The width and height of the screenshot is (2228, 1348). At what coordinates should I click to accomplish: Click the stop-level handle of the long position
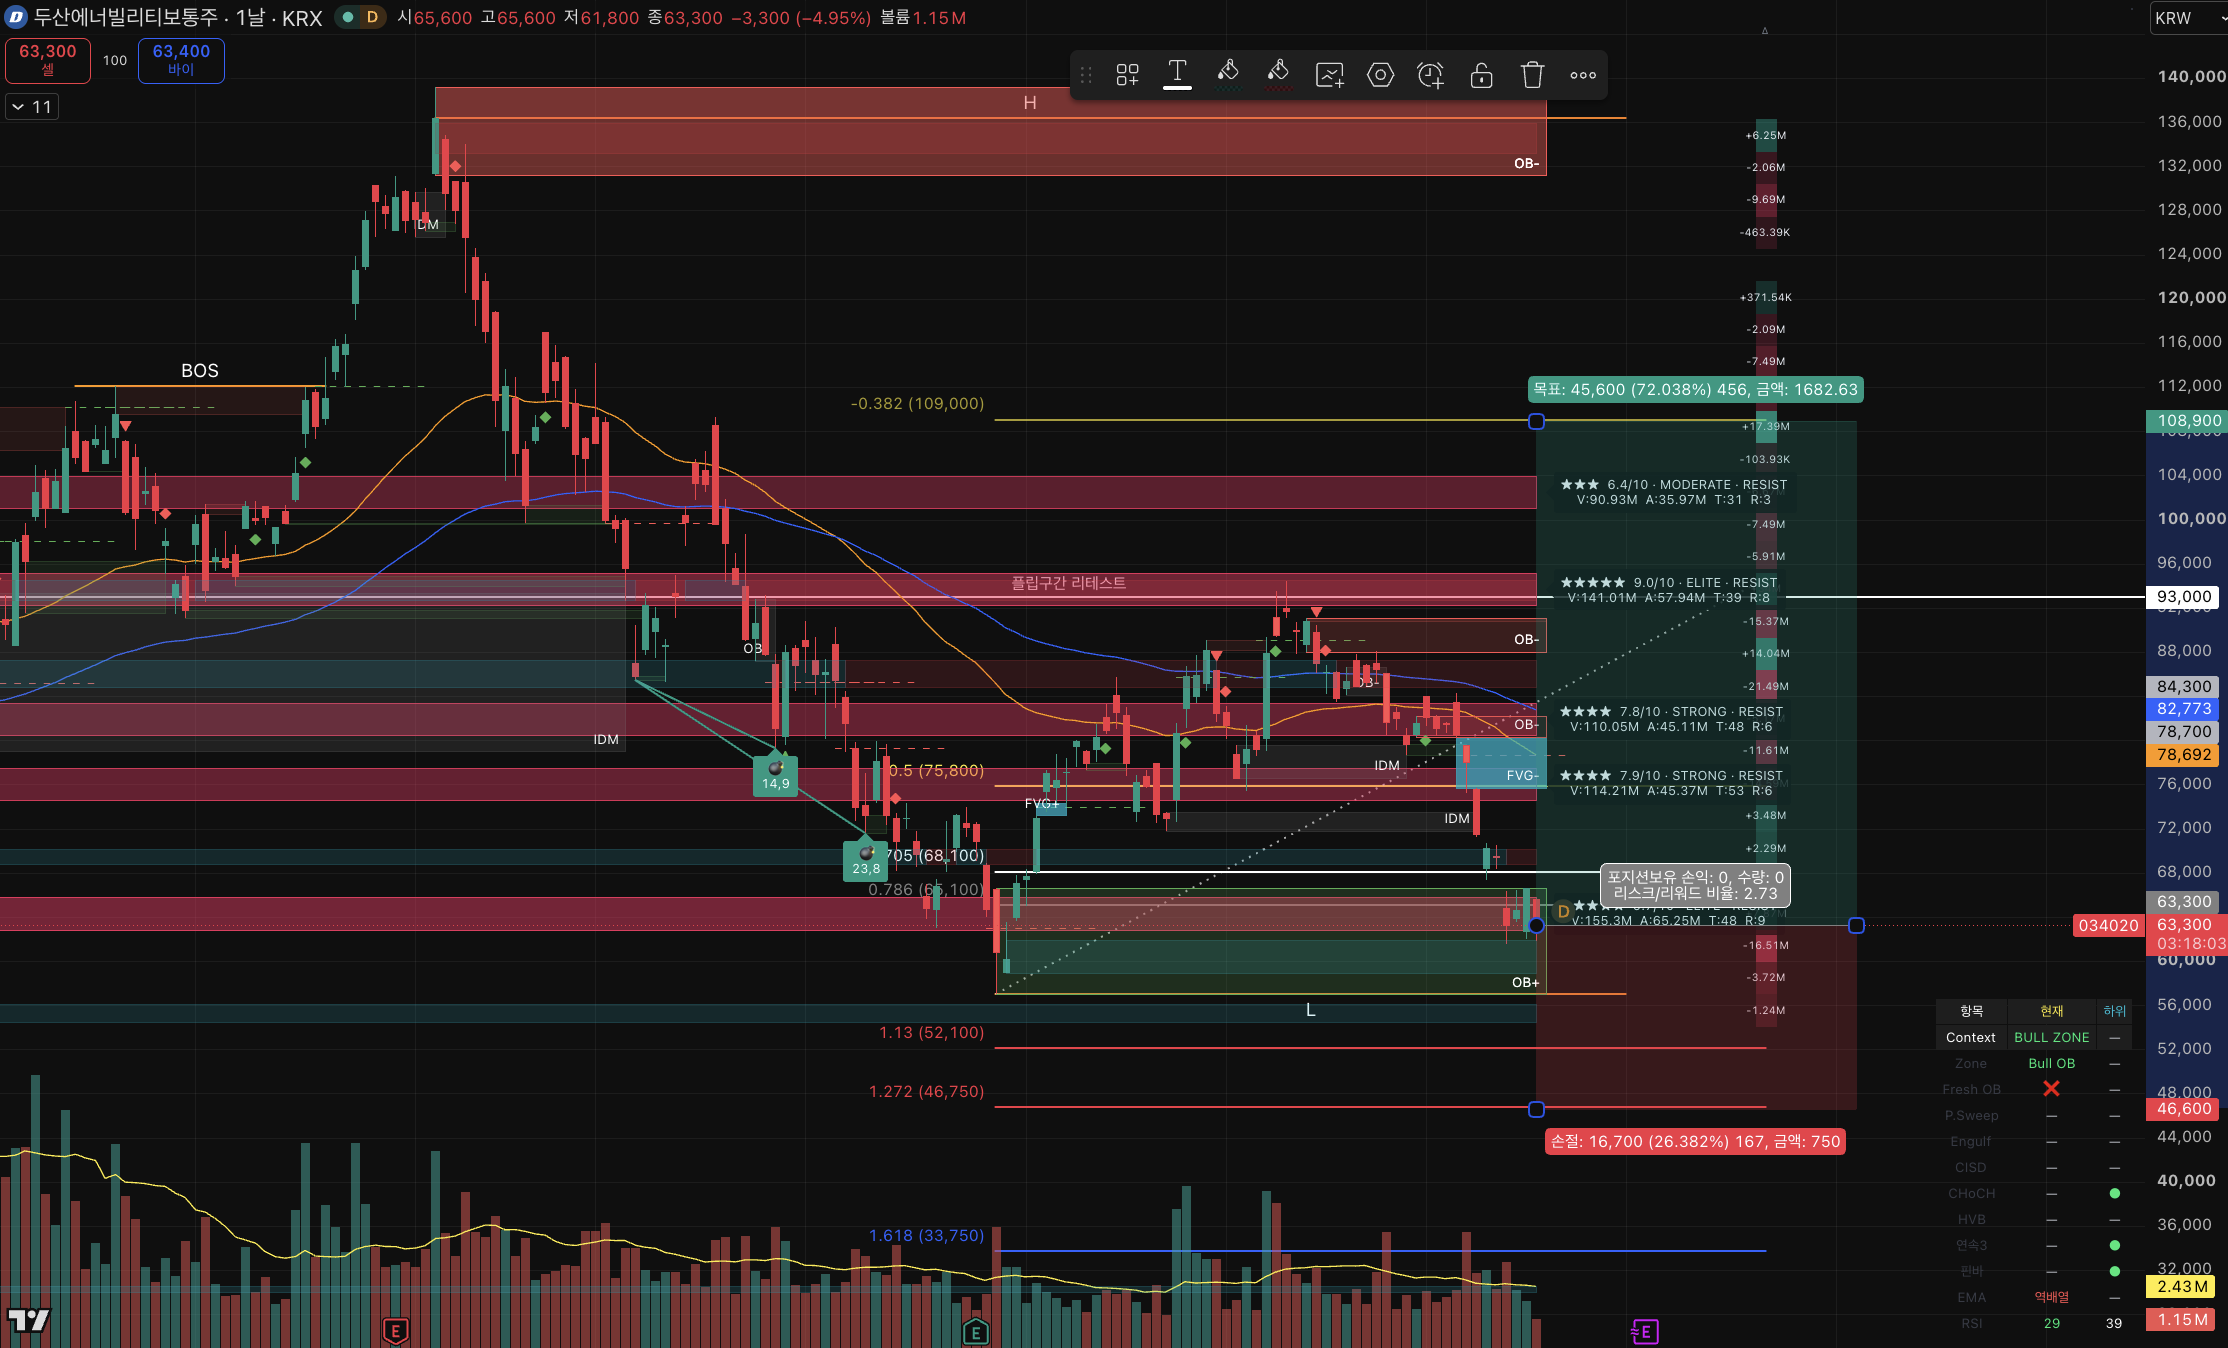(1536, 1109)
